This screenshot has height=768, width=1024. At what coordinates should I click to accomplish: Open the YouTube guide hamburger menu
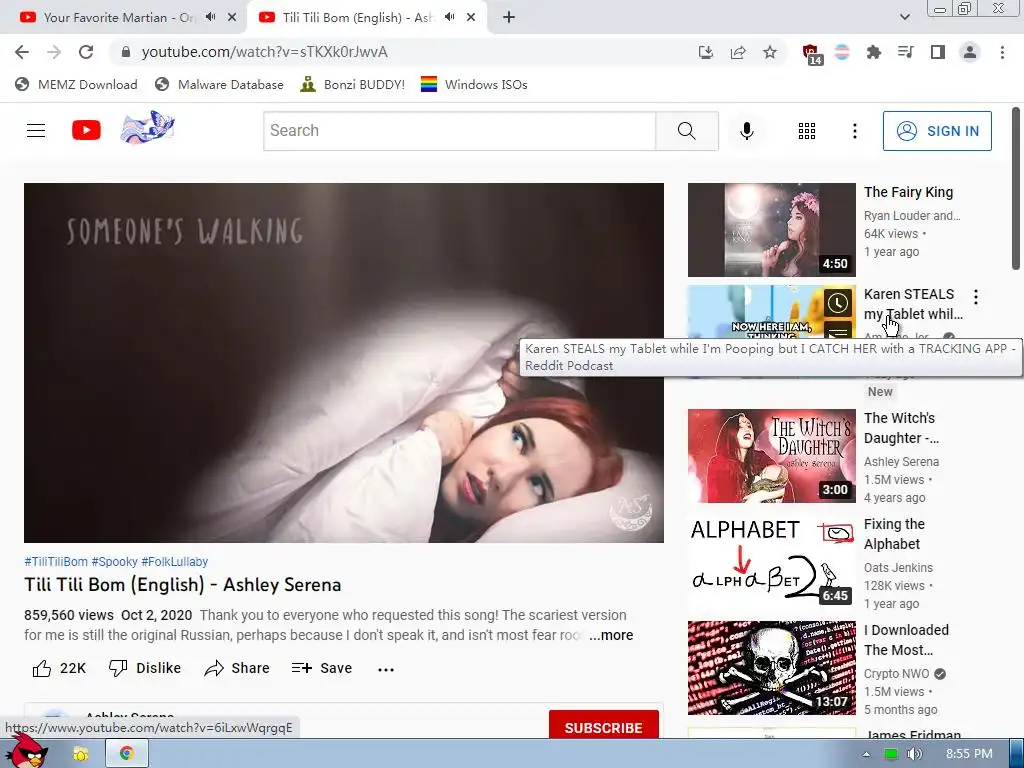click(x=36, y=131)
